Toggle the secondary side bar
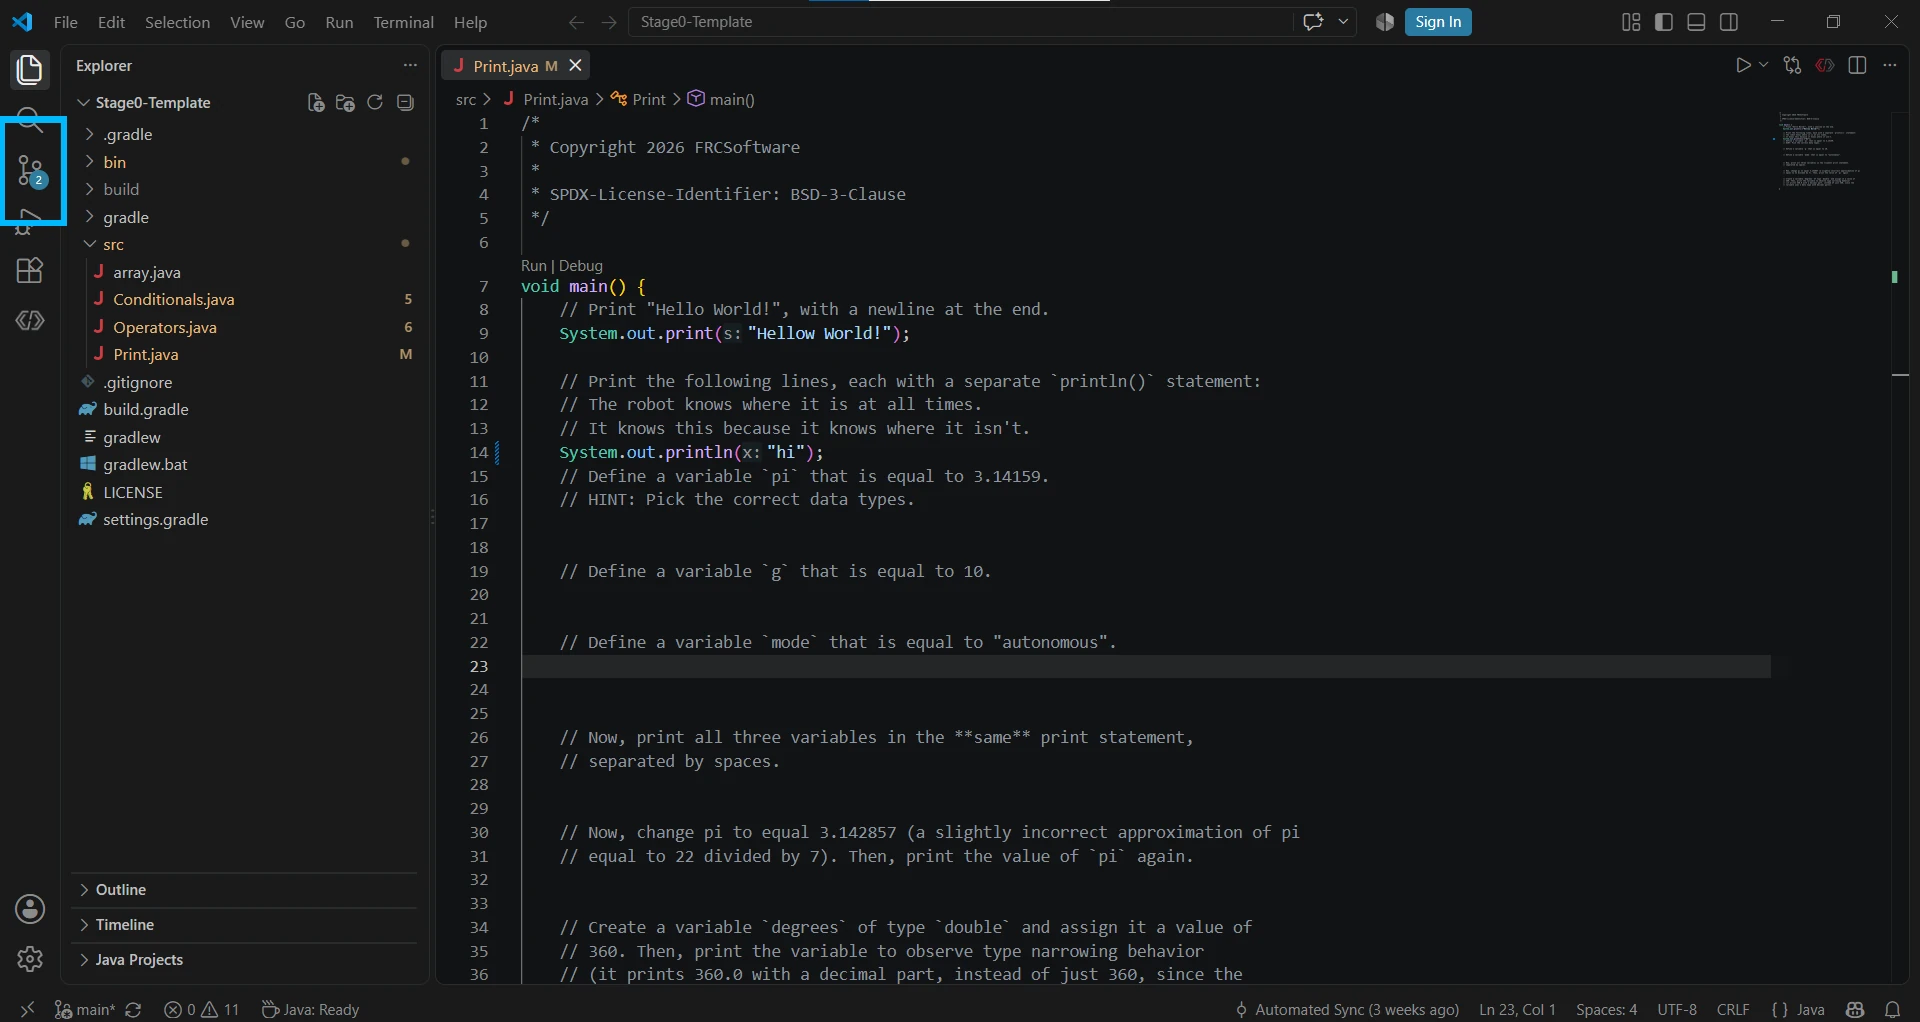This screenshot has height=1022, width=1920. pos(1729,22)
